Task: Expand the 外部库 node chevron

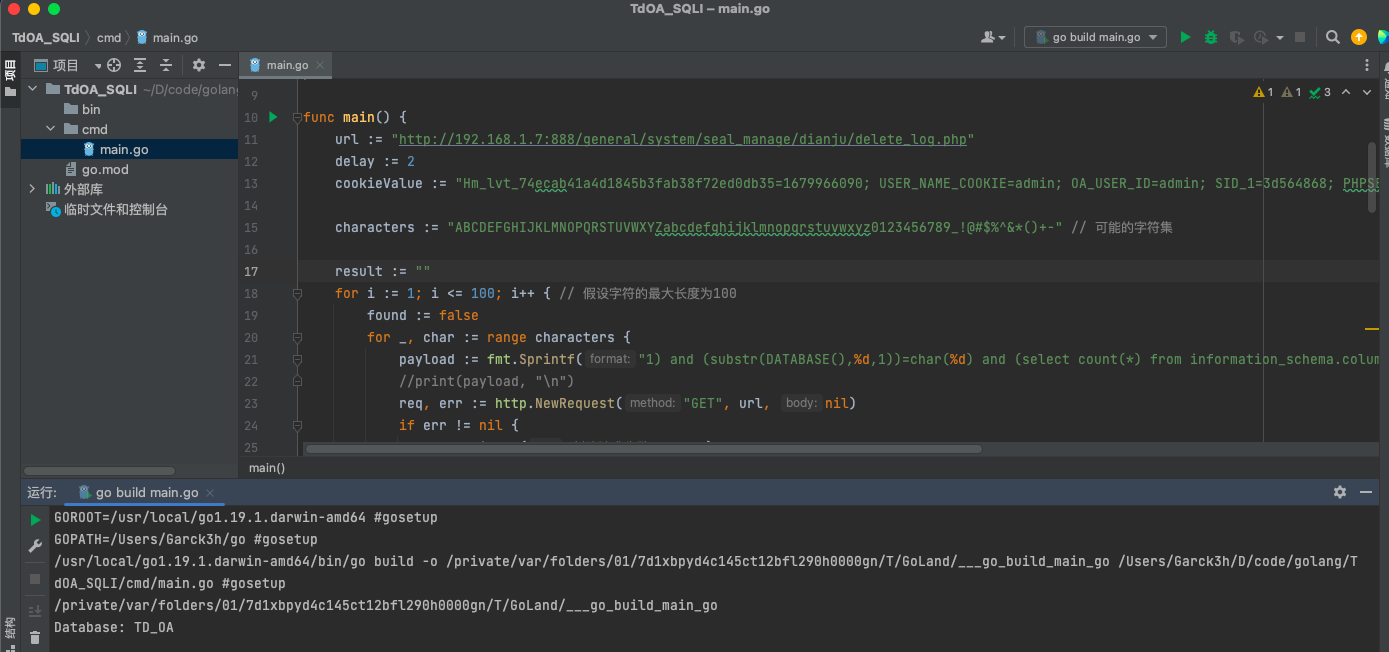Action: coord(32,189)
